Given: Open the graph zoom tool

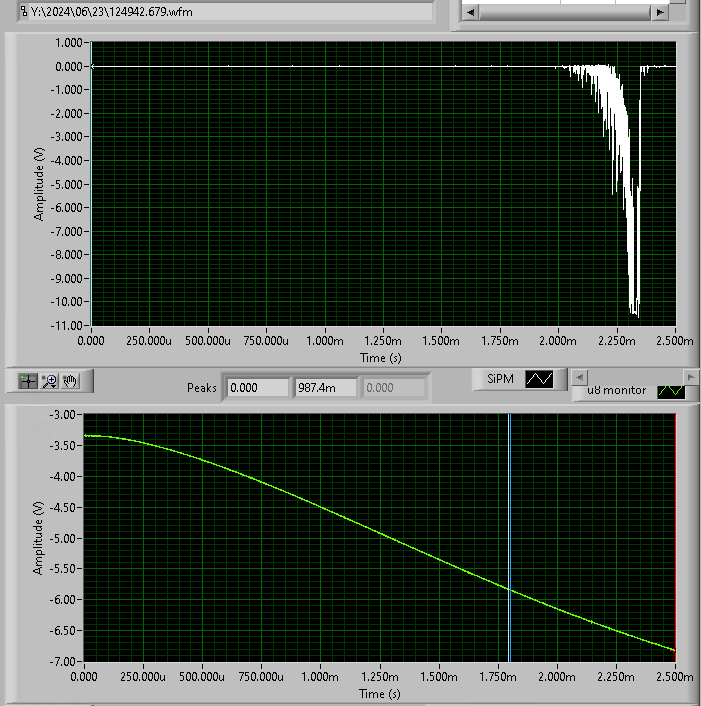Looking at the screenshot, I should click(50, 381).
